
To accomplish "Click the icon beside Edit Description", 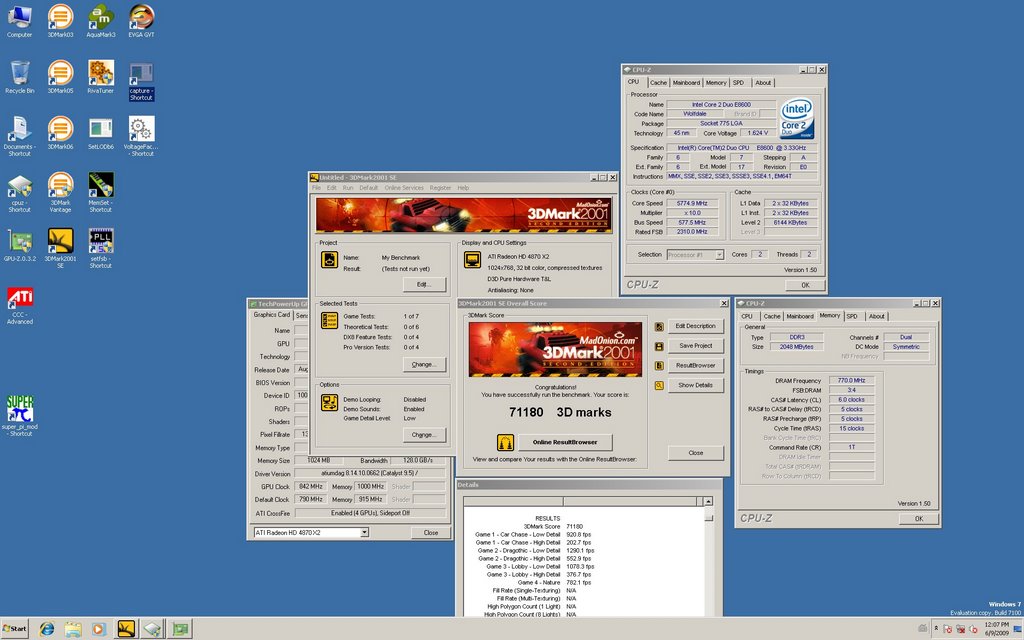I will 659,327.
